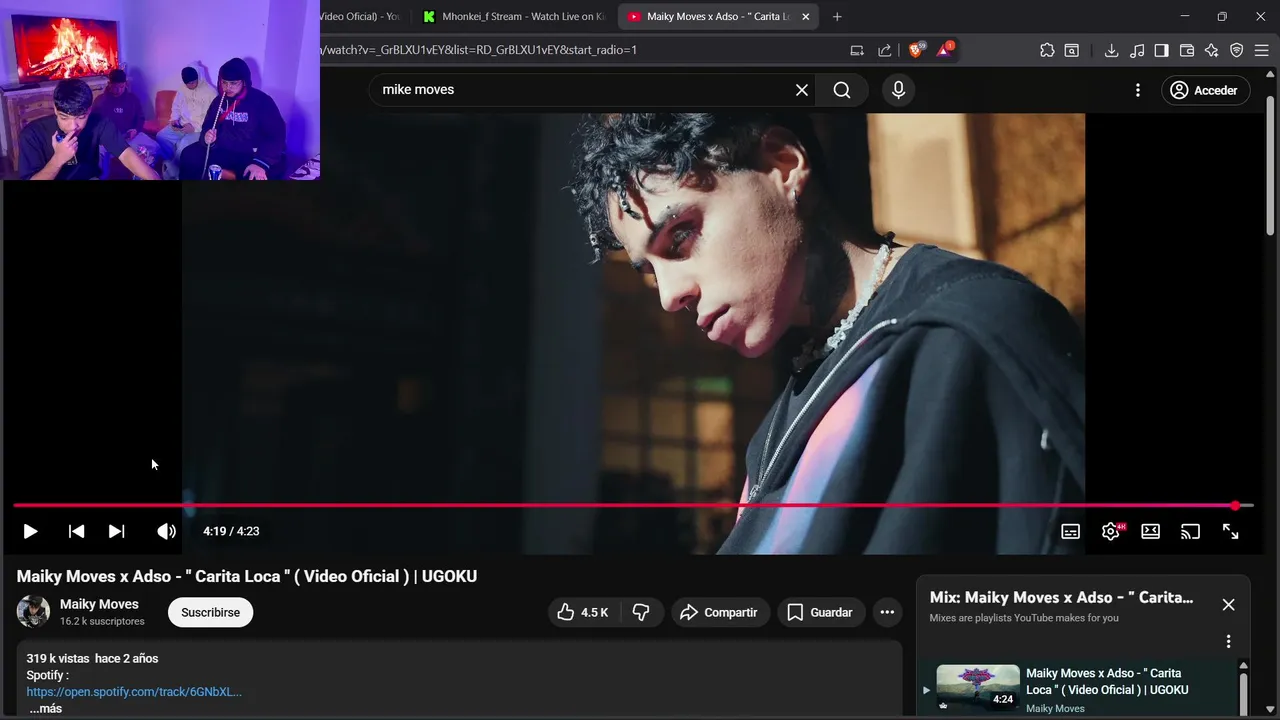Close the Mix playlist panel
Screen dimensions: 1280x720
click(x=1228, y=605)
